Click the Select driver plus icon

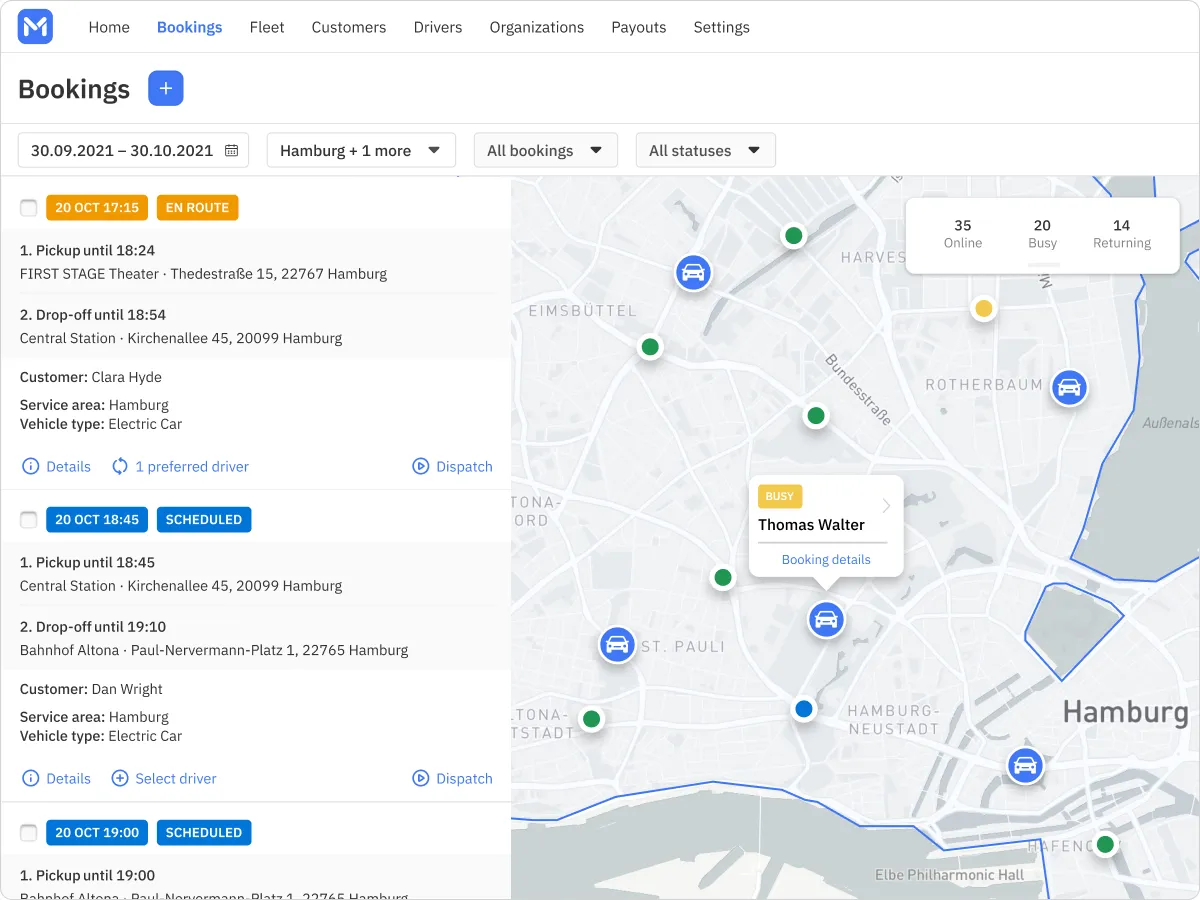[x=120, y=778]
